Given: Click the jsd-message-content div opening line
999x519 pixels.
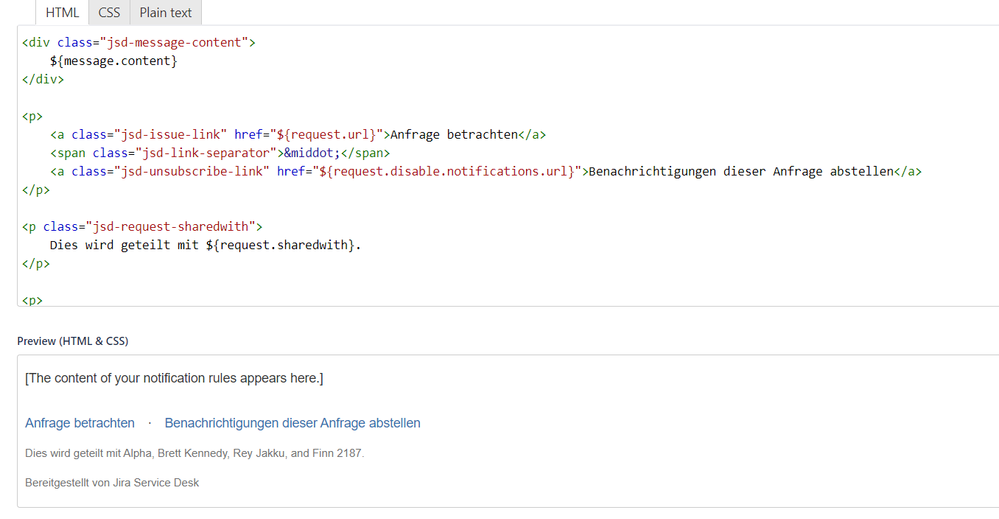Looking at the screenshot, I should pos(139,43).
